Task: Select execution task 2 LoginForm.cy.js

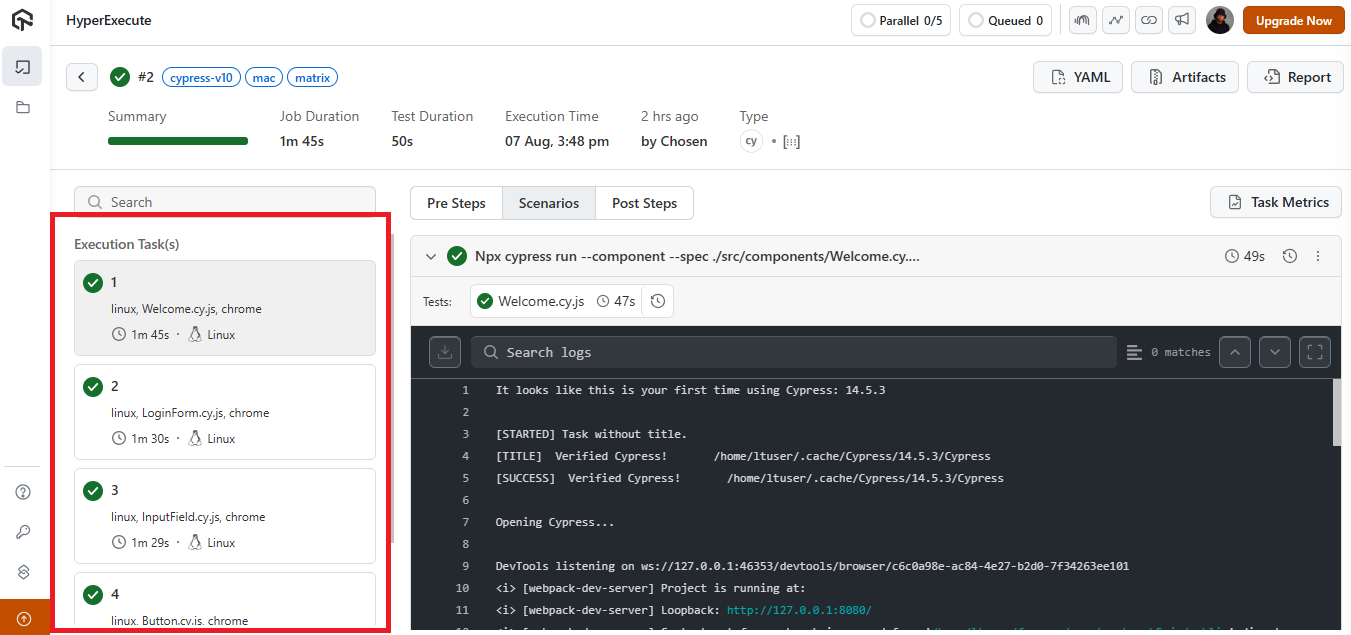Action: point(225,412)
